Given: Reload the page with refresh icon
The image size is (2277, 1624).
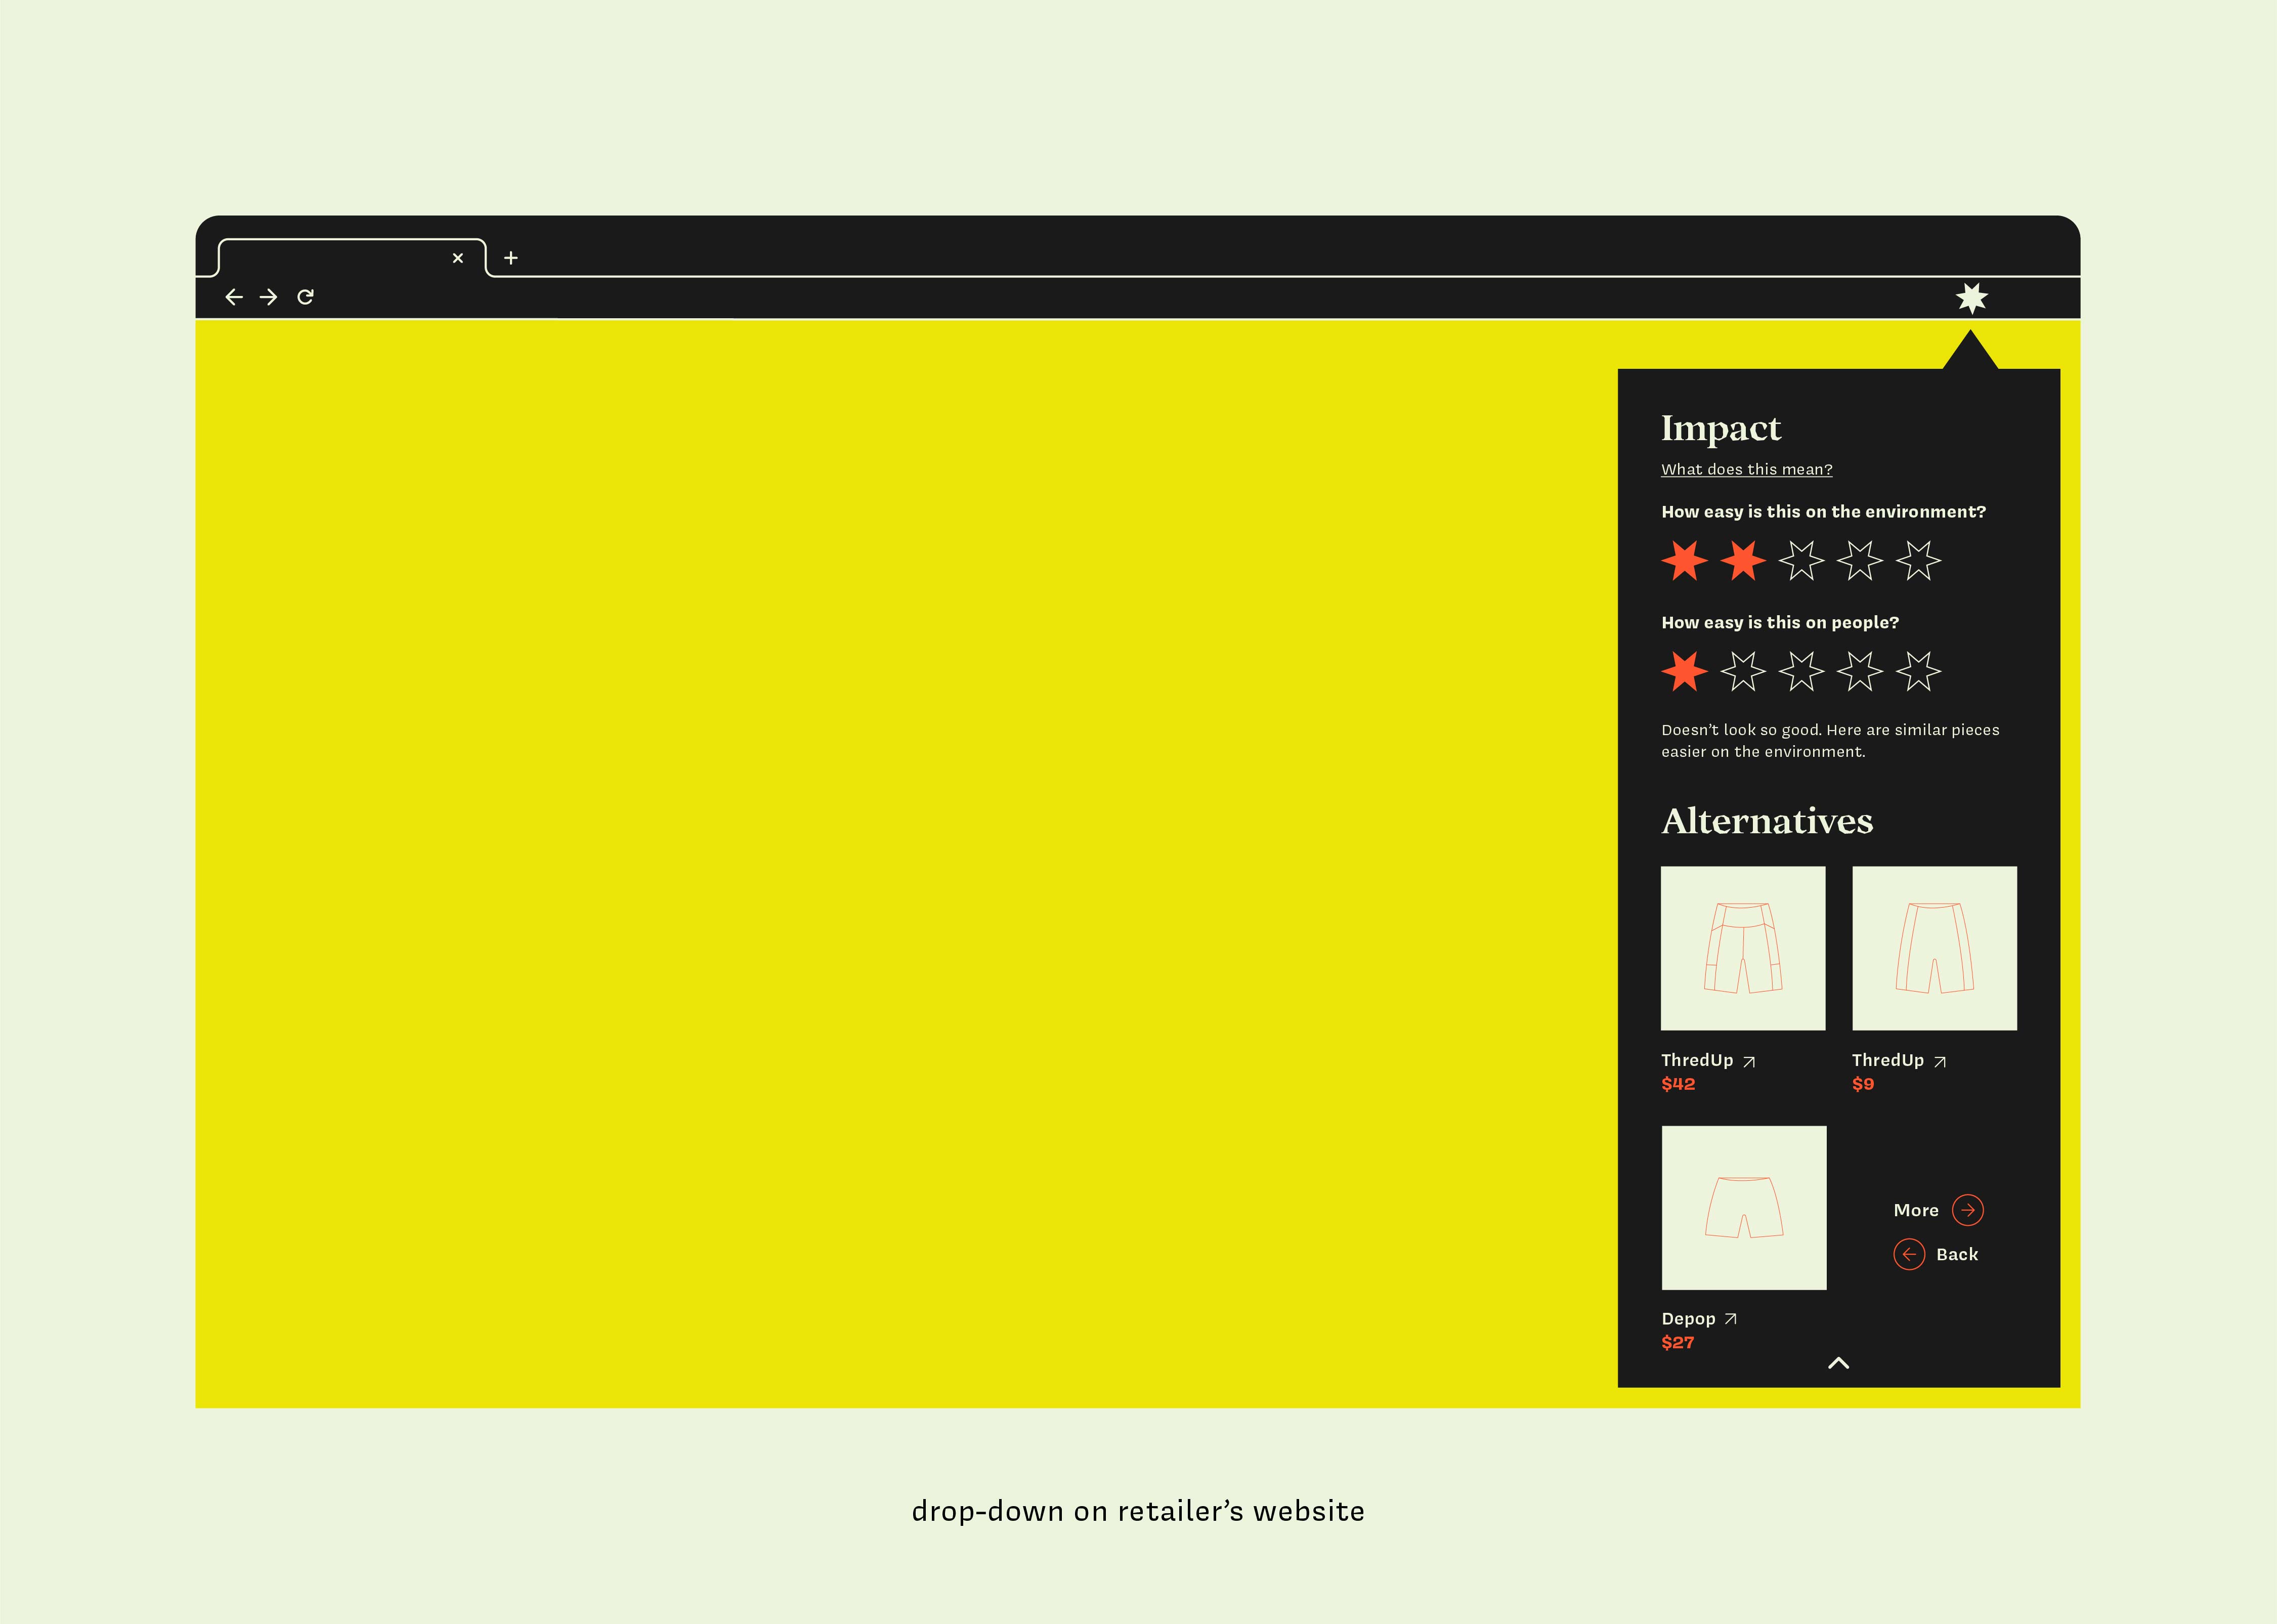Looking at the screenshot, I should tap(306, 297).
